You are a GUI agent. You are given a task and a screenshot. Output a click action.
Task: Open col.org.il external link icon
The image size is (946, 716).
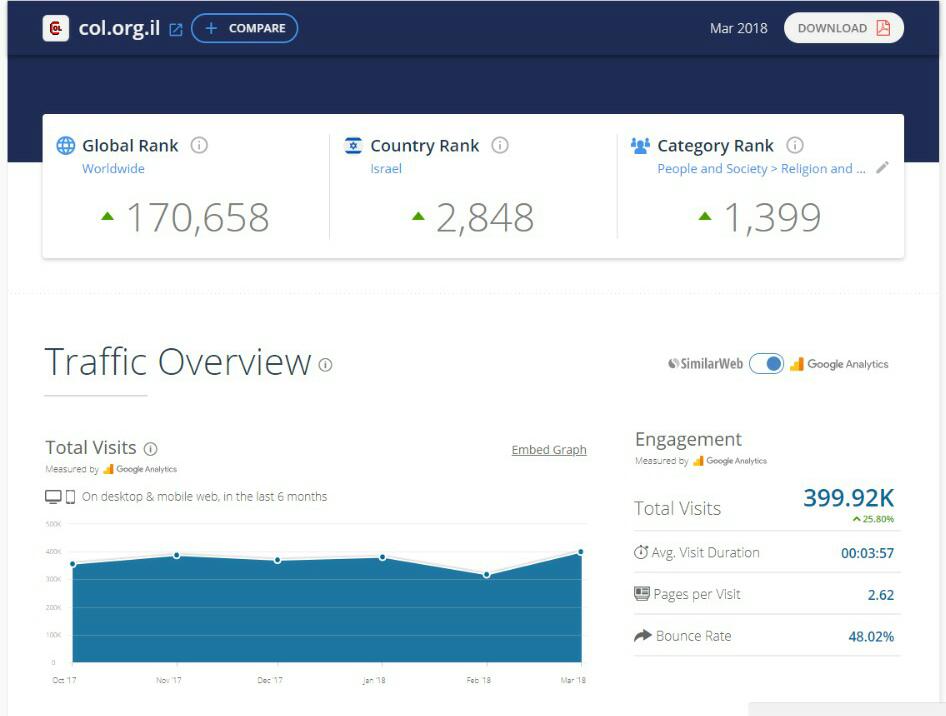pyautogui.click(x=176, y=29)
